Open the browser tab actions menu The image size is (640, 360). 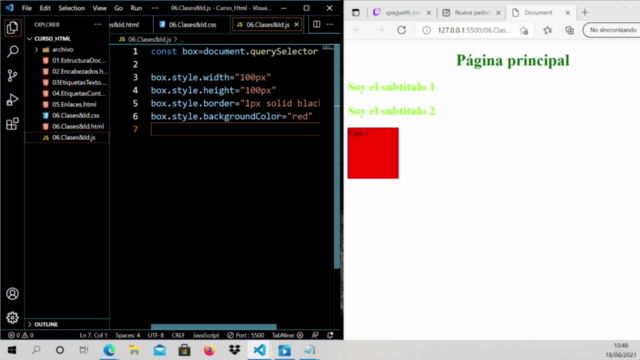pos(356,13)
